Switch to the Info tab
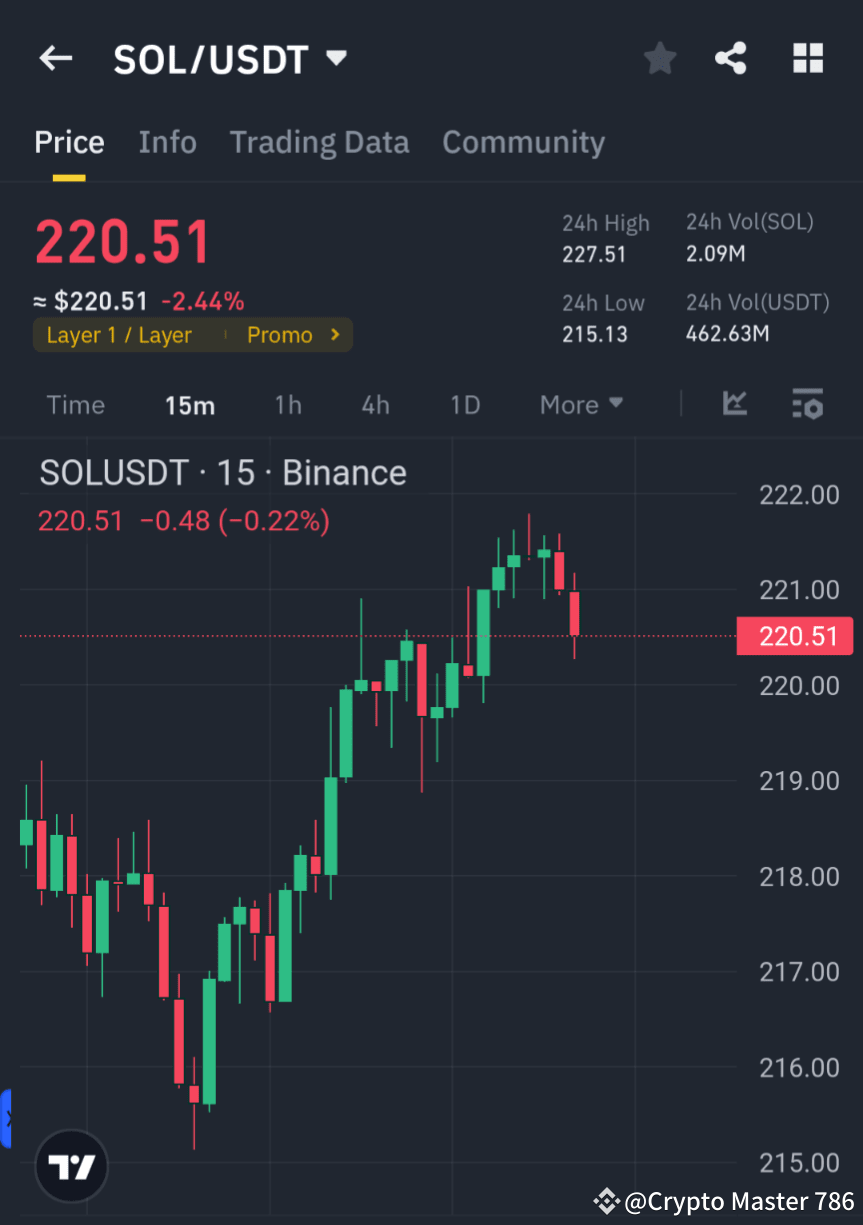The height and width of the screenshot is (1225, 863). pos(167,142)
